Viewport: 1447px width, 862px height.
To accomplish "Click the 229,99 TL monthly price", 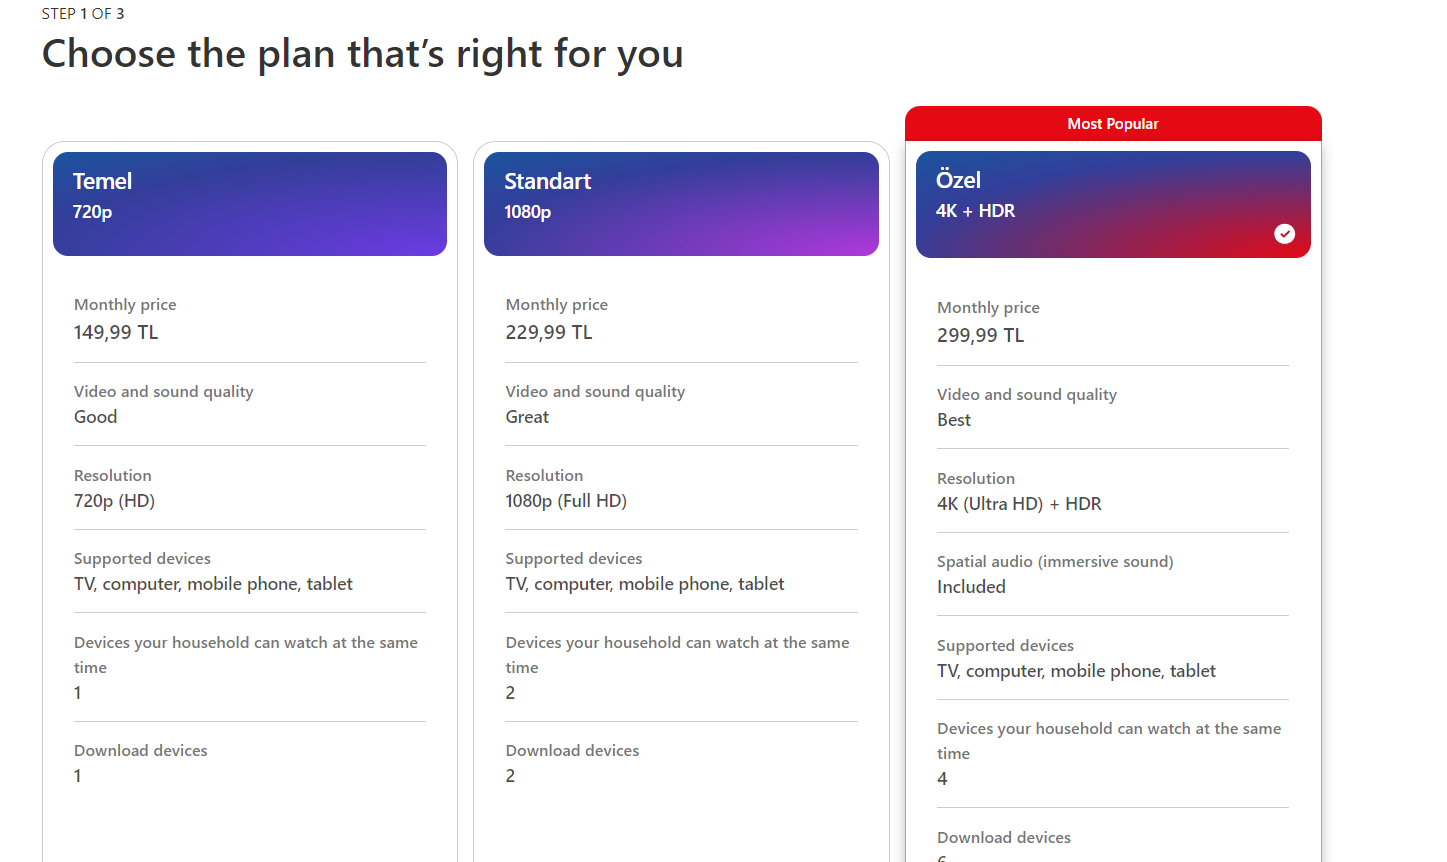I will tap(549, 333).
